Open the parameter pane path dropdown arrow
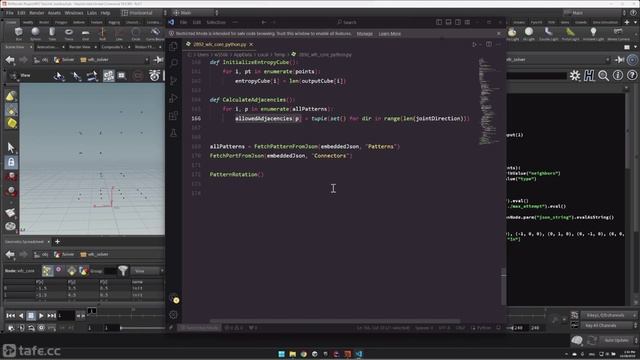This screenshot has width=640, height=360. click(608, 60)
